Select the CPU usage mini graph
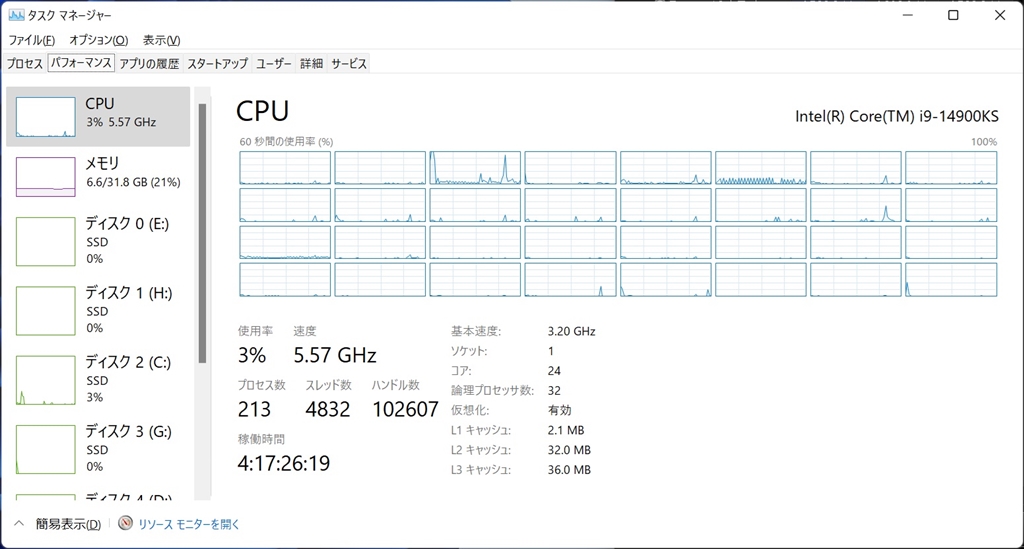 [x=46, y=117]
